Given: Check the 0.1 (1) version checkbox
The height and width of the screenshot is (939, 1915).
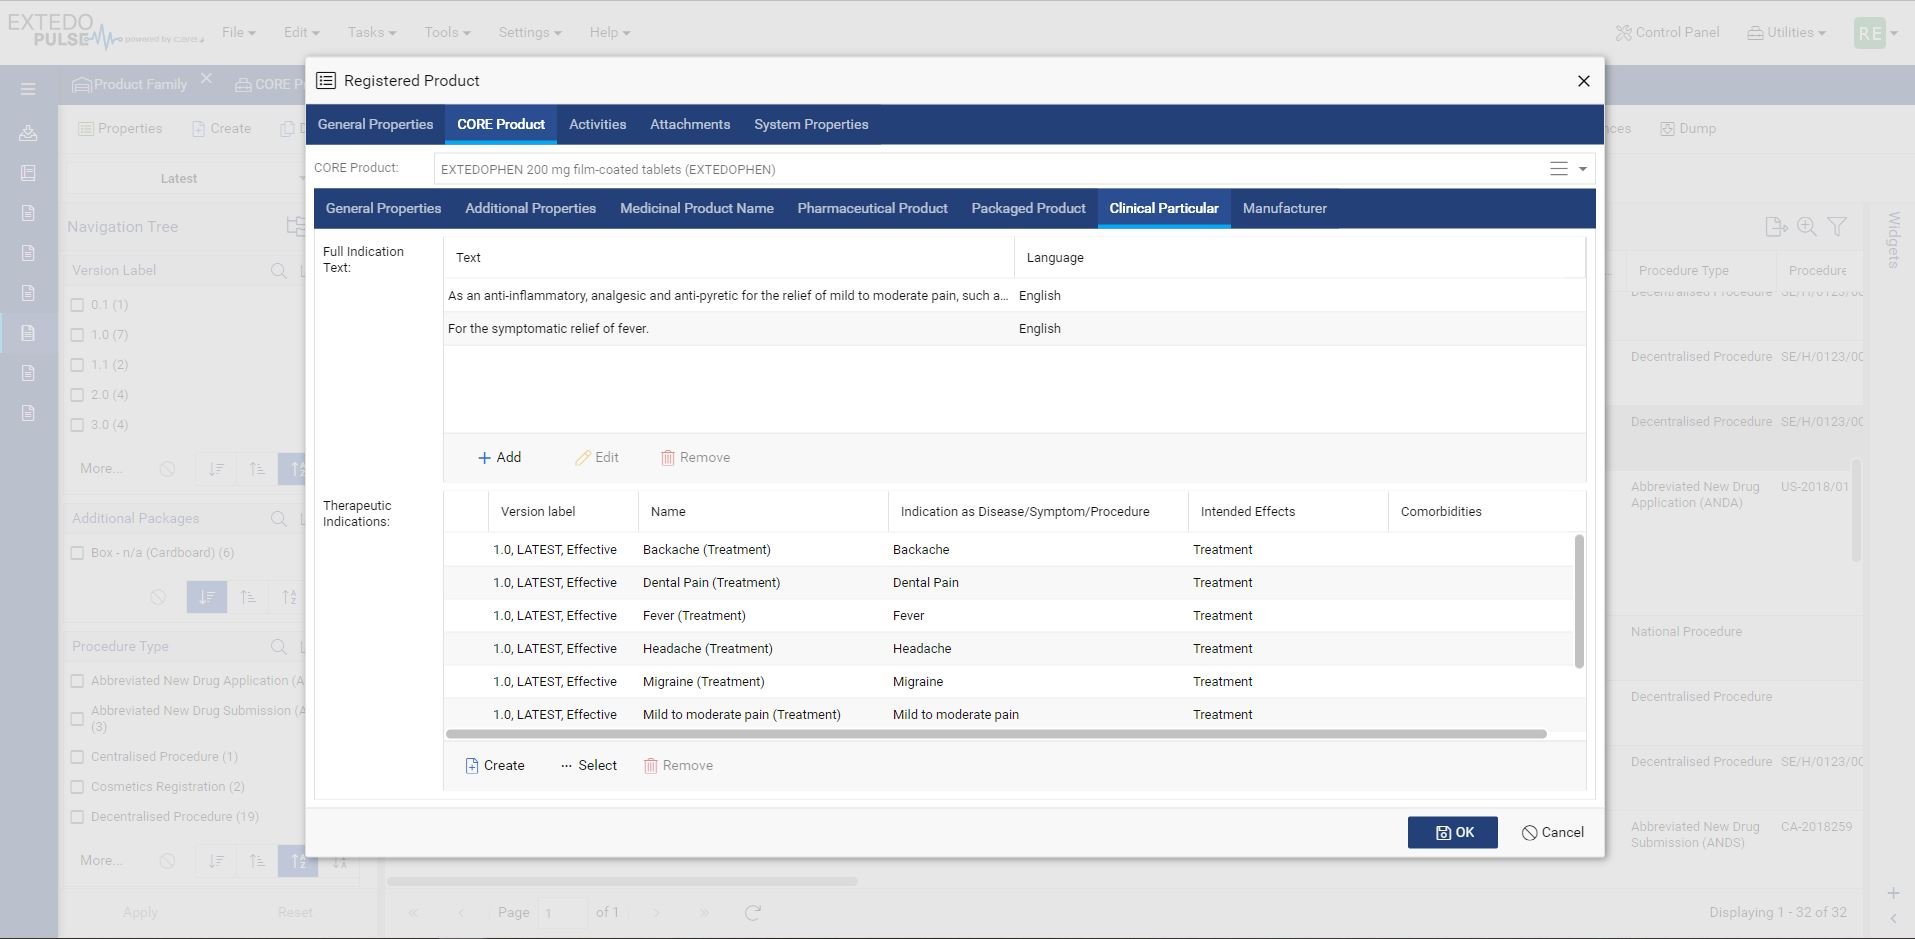Looking at the screenshot, I should pos(77,305).
